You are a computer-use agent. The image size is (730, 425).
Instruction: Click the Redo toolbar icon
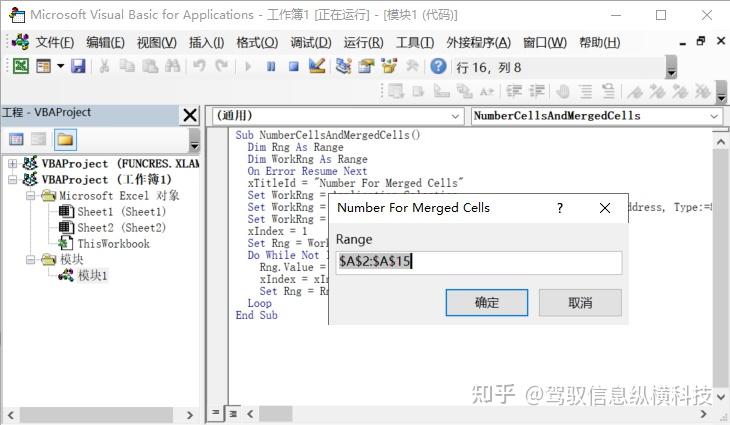point(222,67)
